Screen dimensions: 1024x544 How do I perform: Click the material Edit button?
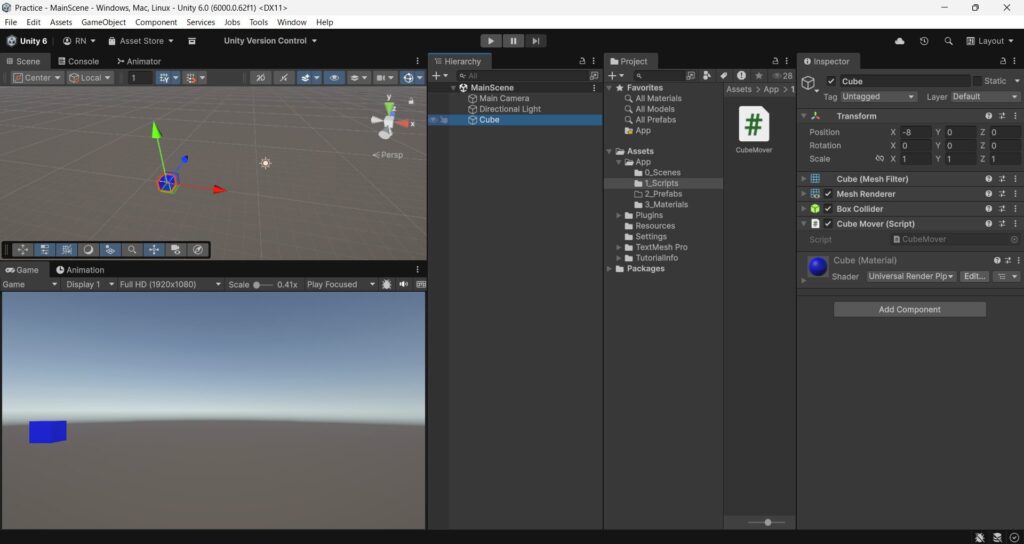[973, 276]
